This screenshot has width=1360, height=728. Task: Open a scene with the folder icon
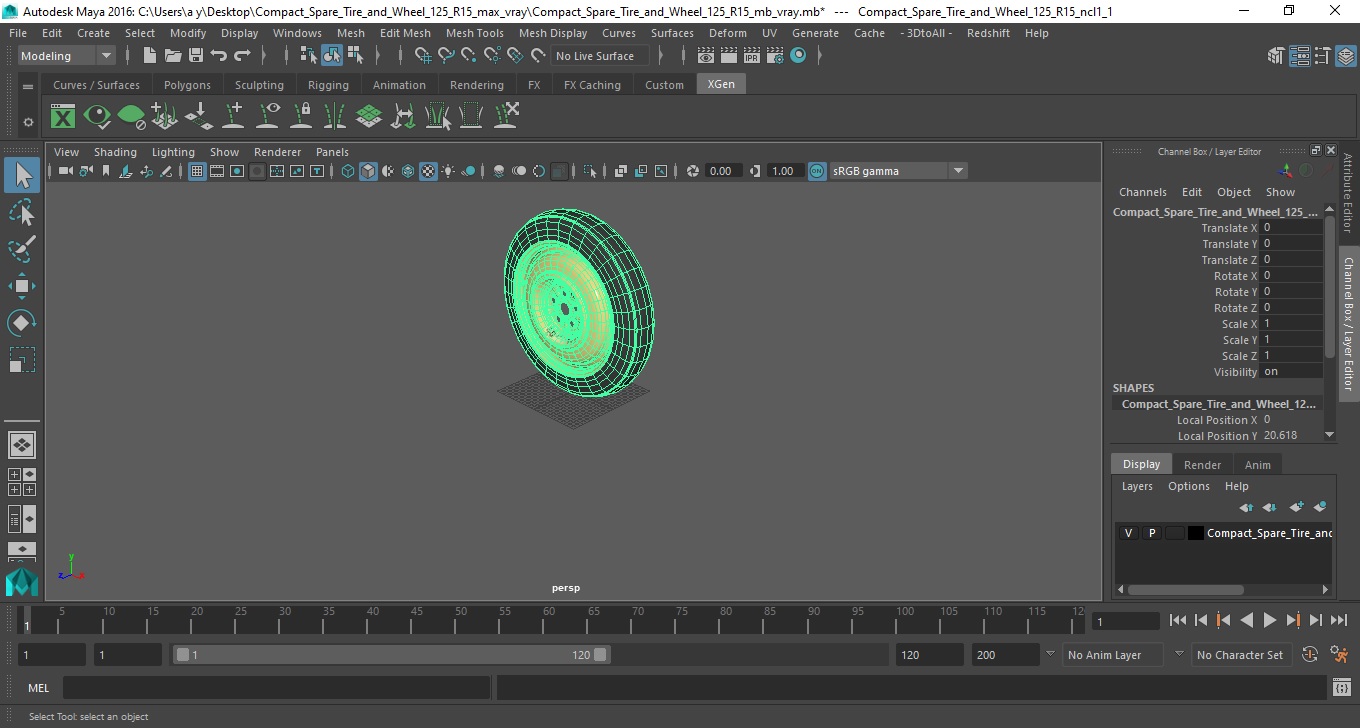coord(173,56)
